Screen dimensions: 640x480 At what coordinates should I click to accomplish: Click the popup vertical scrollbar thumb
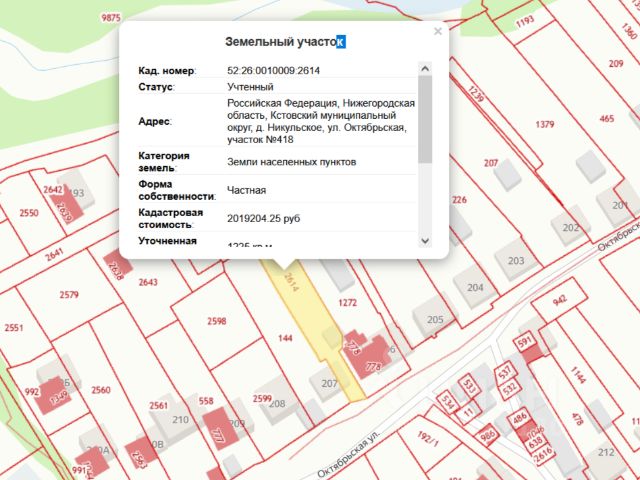tap(425, 119)
